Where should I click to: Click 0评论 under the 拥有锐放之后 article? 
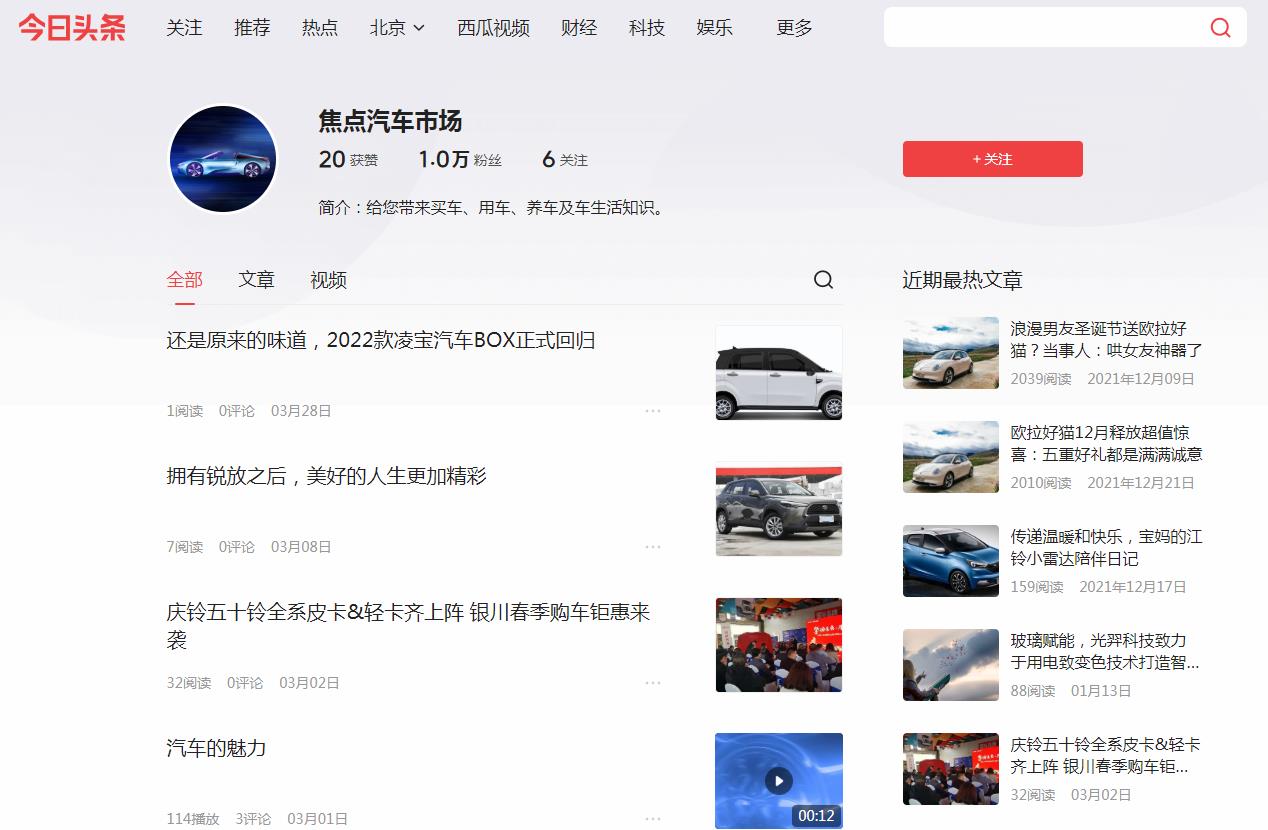point(237,547)
